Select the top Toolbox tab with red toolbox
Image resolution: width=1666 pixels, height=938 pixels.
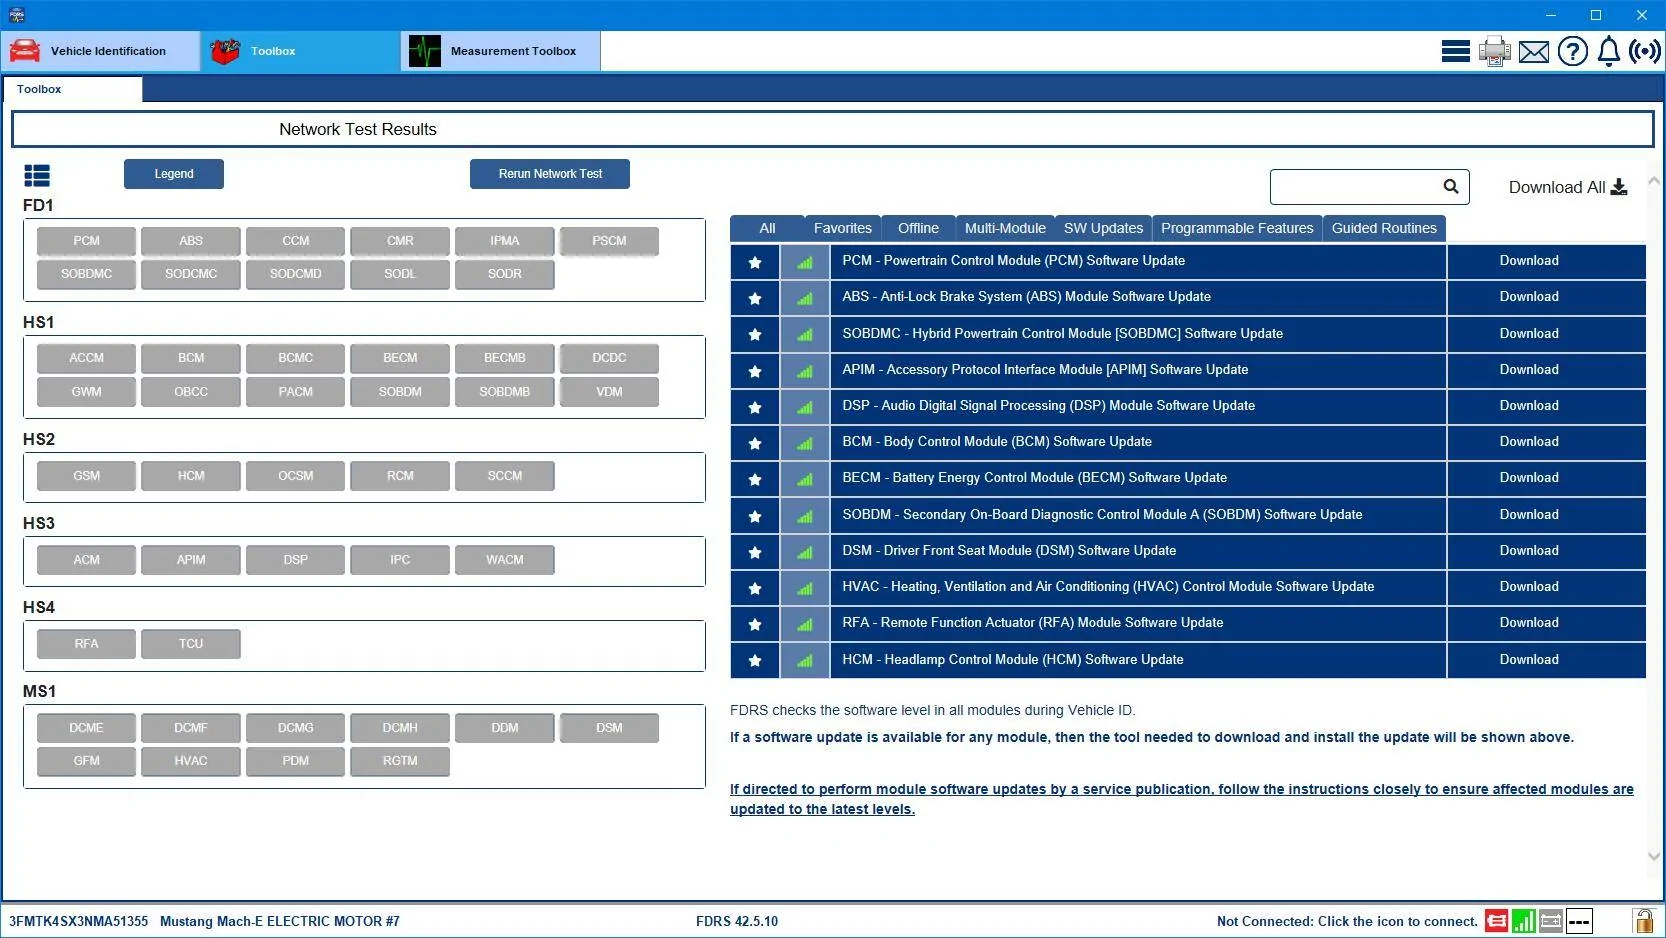[300, 51]
